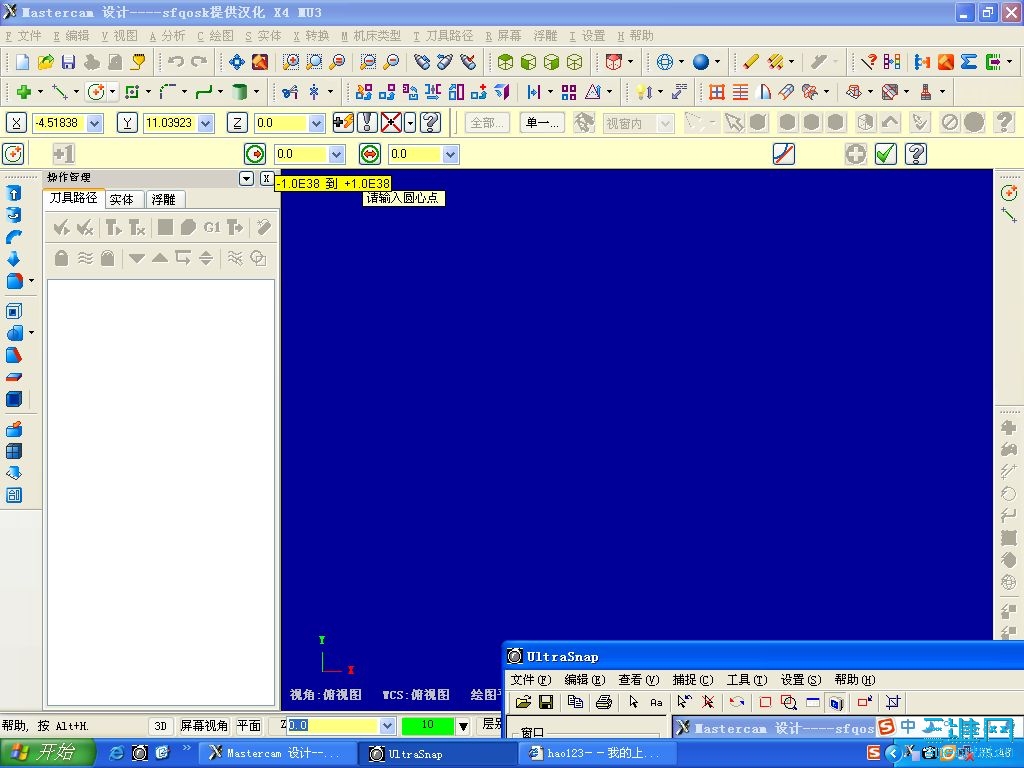Click the radius value input field

click(x=300, y=154)
